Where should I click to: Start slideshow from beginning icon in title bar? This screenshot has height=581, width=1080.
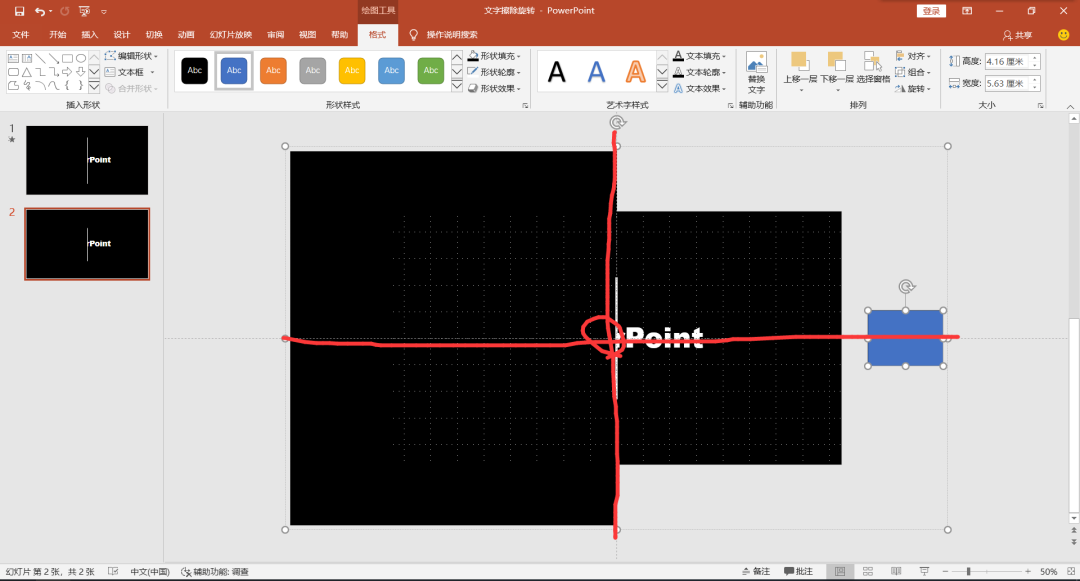[x=84, y=11]
